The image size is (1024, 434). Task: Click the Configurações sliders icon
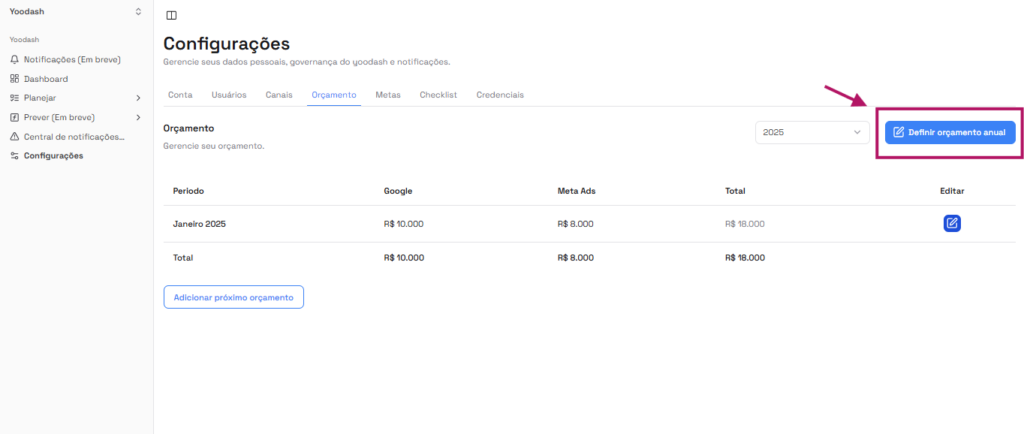click(x=15, y=155)
